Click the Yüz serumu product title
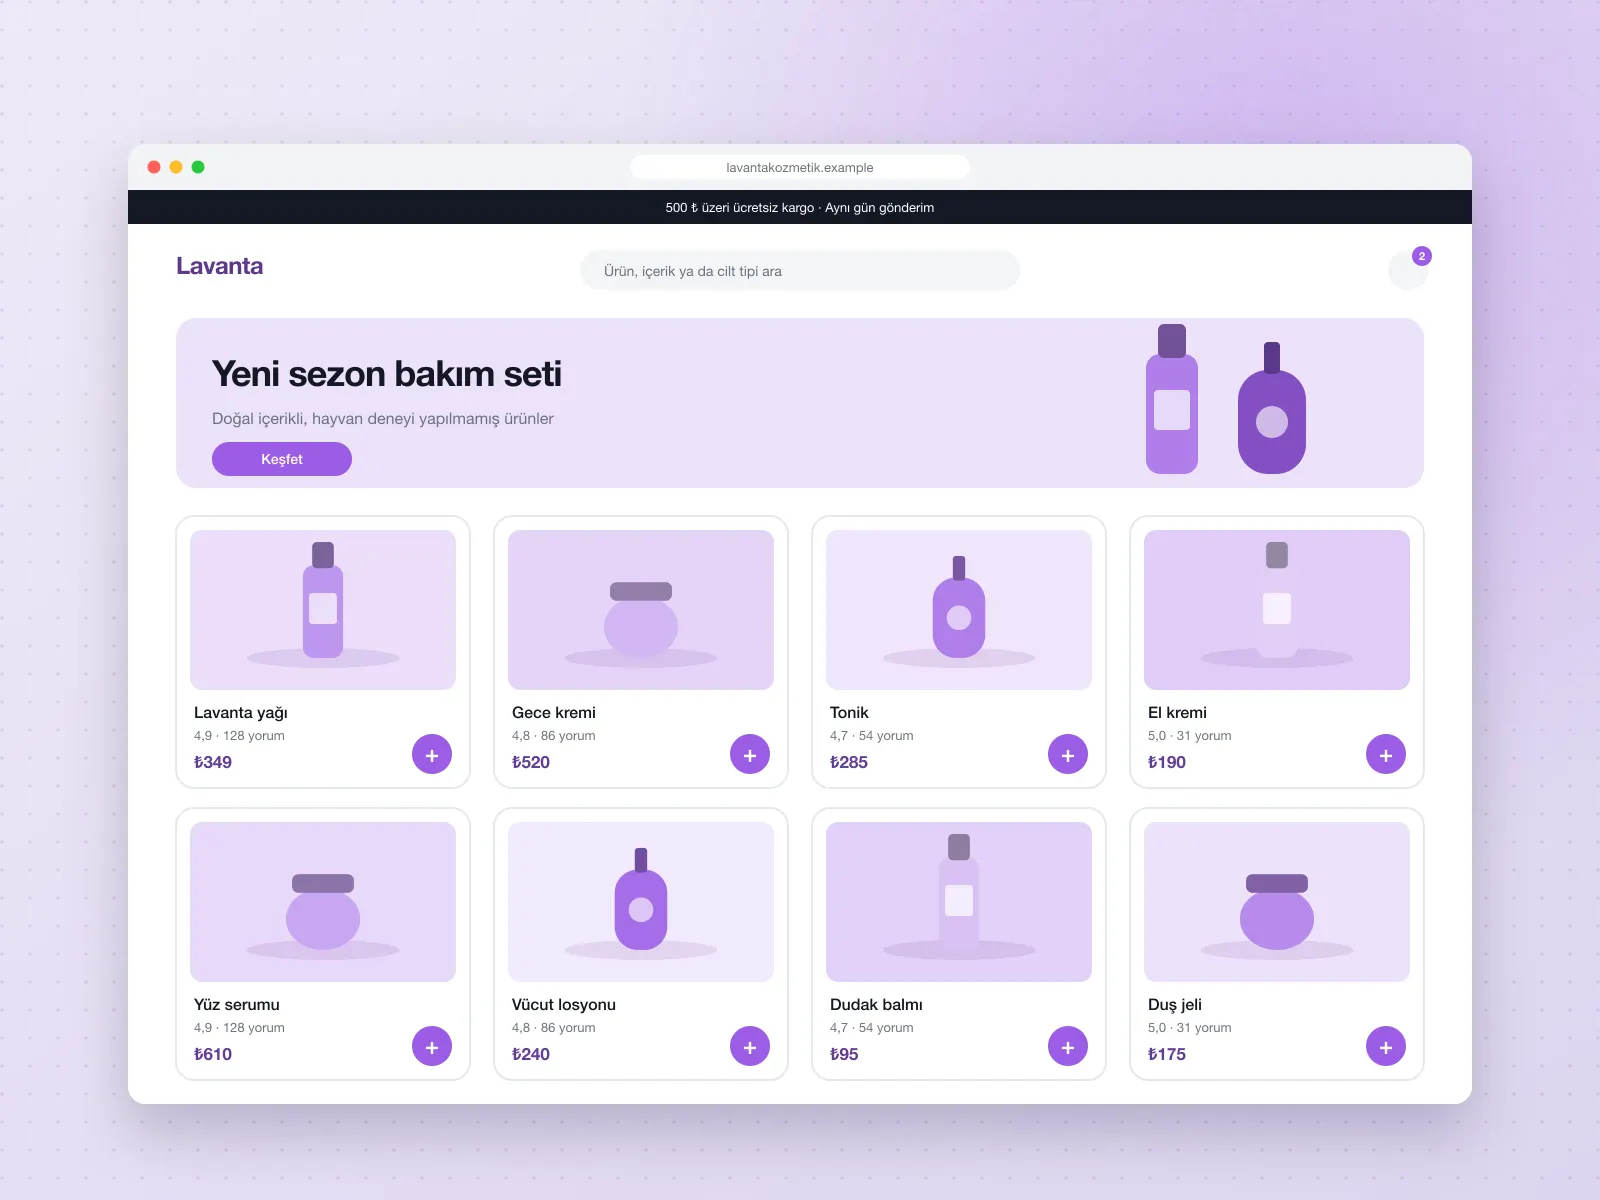 tap(237, 1005)
